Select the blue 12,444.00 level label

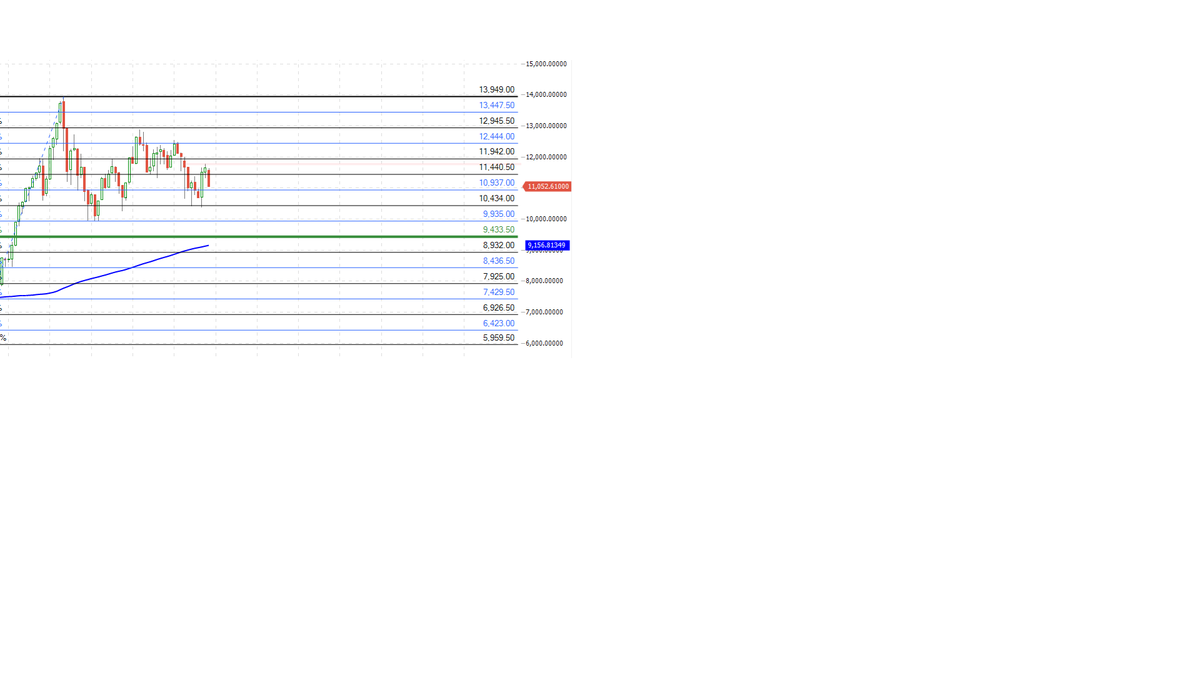click(497, 136)
